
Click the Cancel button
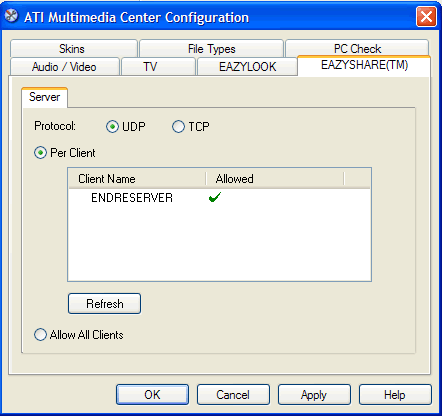pos(233,395)
